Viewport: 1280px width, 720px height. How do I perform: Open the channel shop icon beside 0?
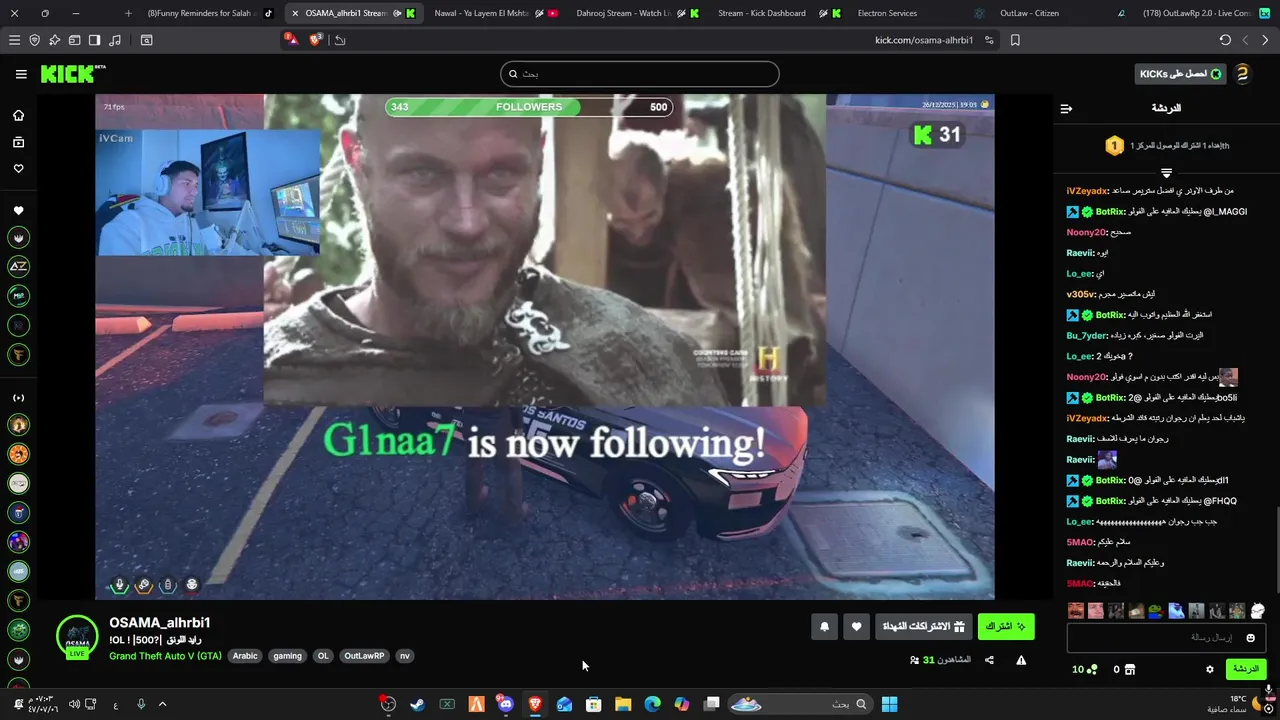coord(1131,669)
